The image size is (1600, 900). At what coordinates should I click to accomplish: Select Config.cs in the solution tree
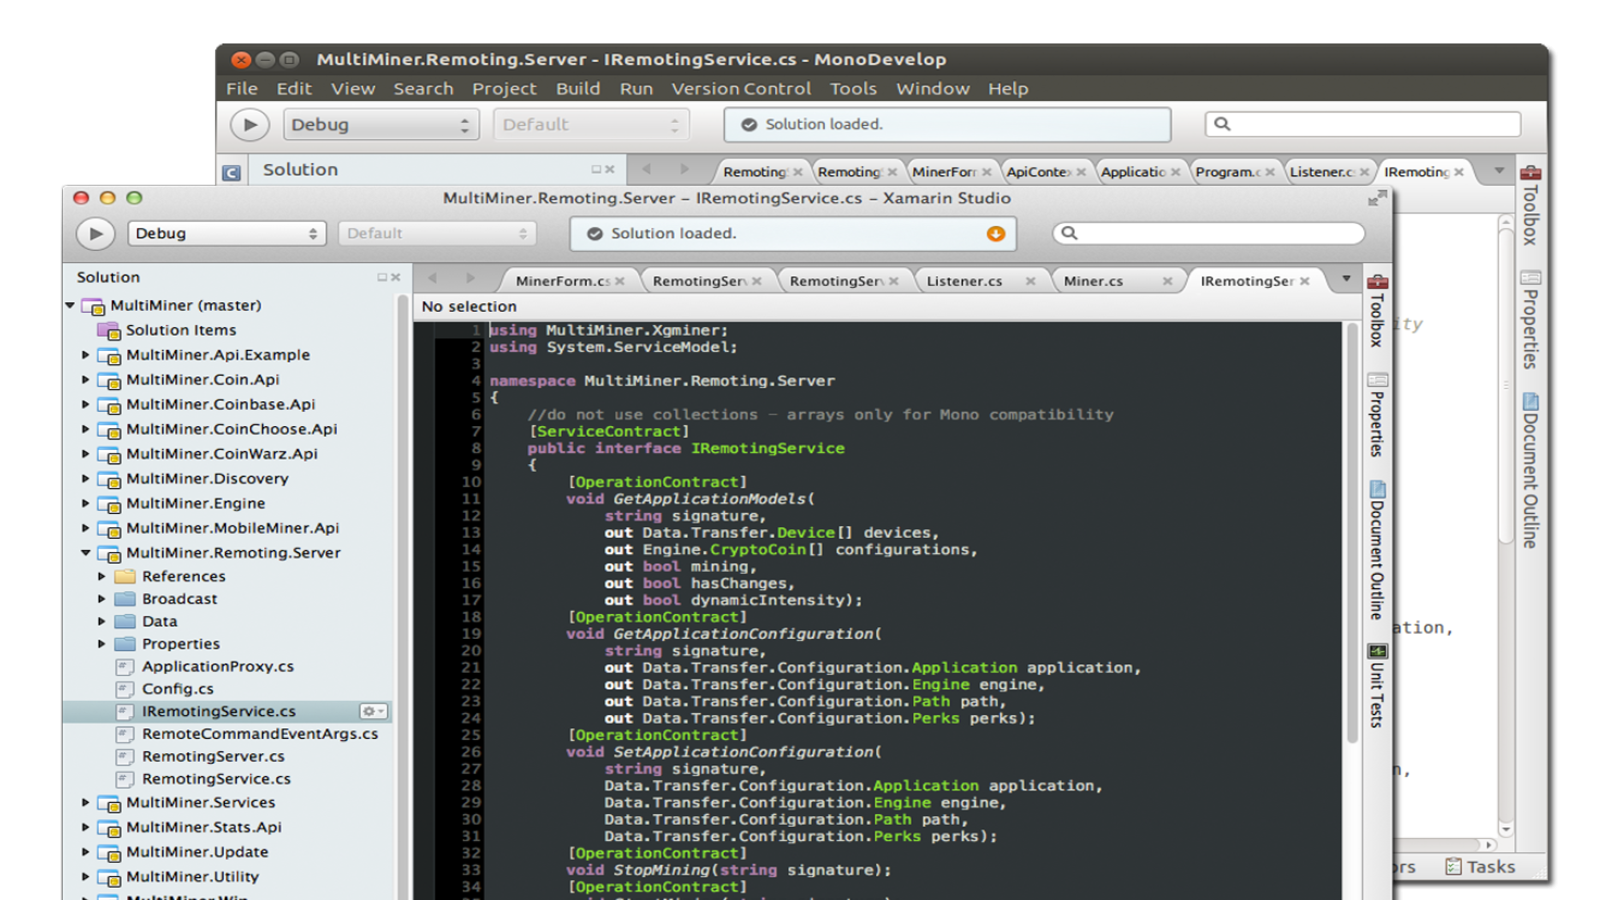coord(178,688)
